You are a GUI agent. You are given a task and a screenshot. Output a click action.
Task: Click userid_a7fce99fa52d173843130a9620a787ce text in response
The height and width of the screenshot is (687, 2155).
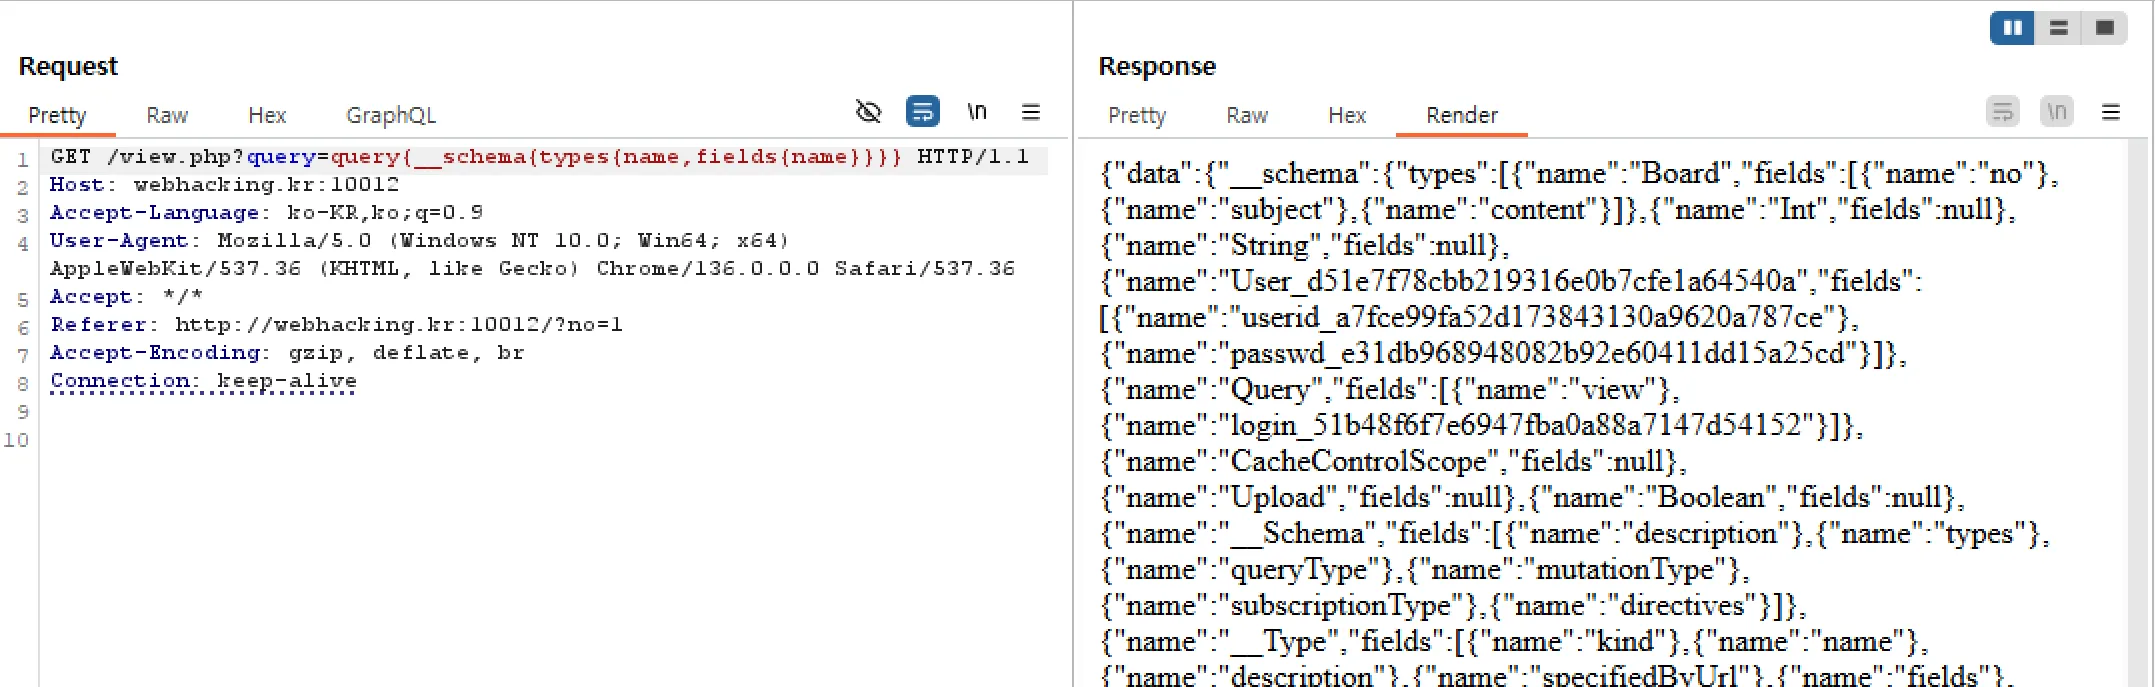pyautogui.click(x=1533, y=318)
